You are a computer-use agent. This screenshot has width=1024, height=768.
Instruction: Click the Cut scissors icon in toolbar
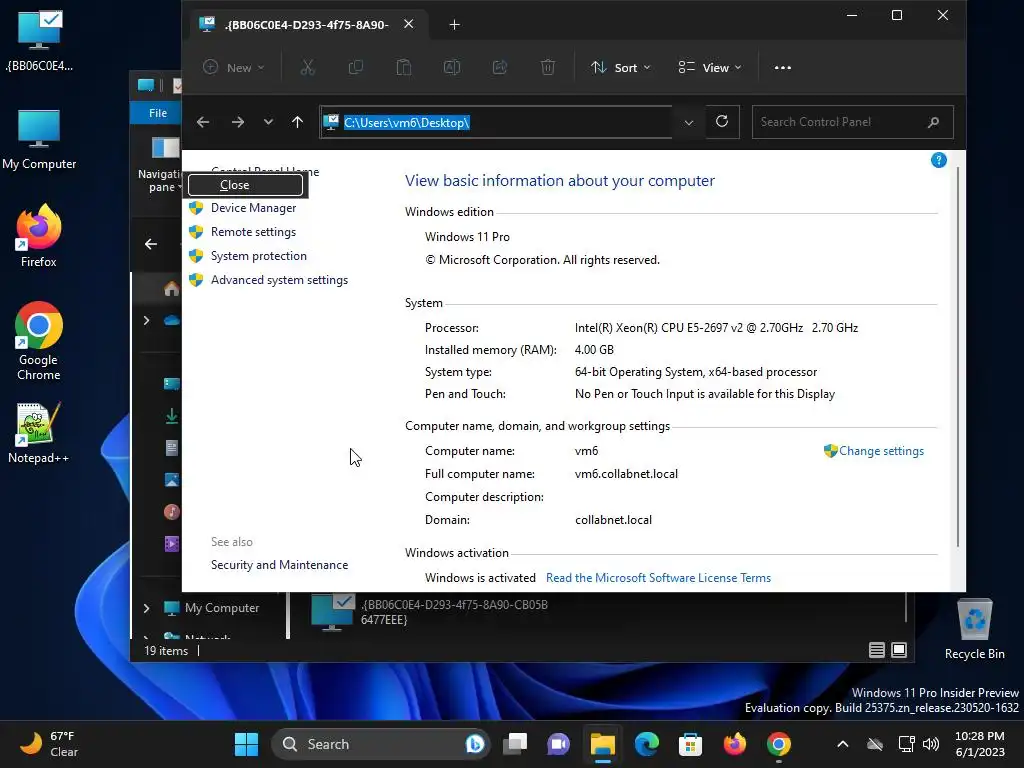click(x=308, y=67)
